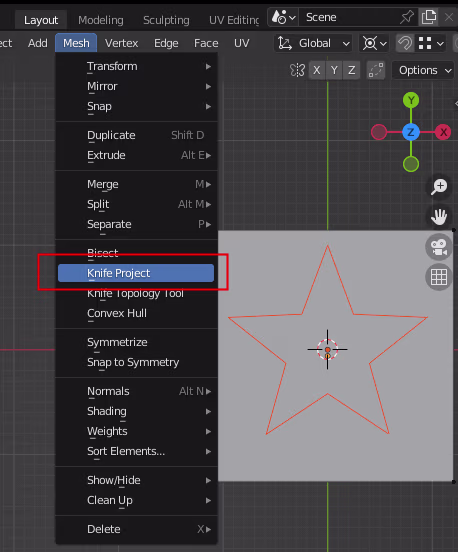Click the negative Y axis gizmo circle
This screenshot has height=552, width=458.
(411, 164)
